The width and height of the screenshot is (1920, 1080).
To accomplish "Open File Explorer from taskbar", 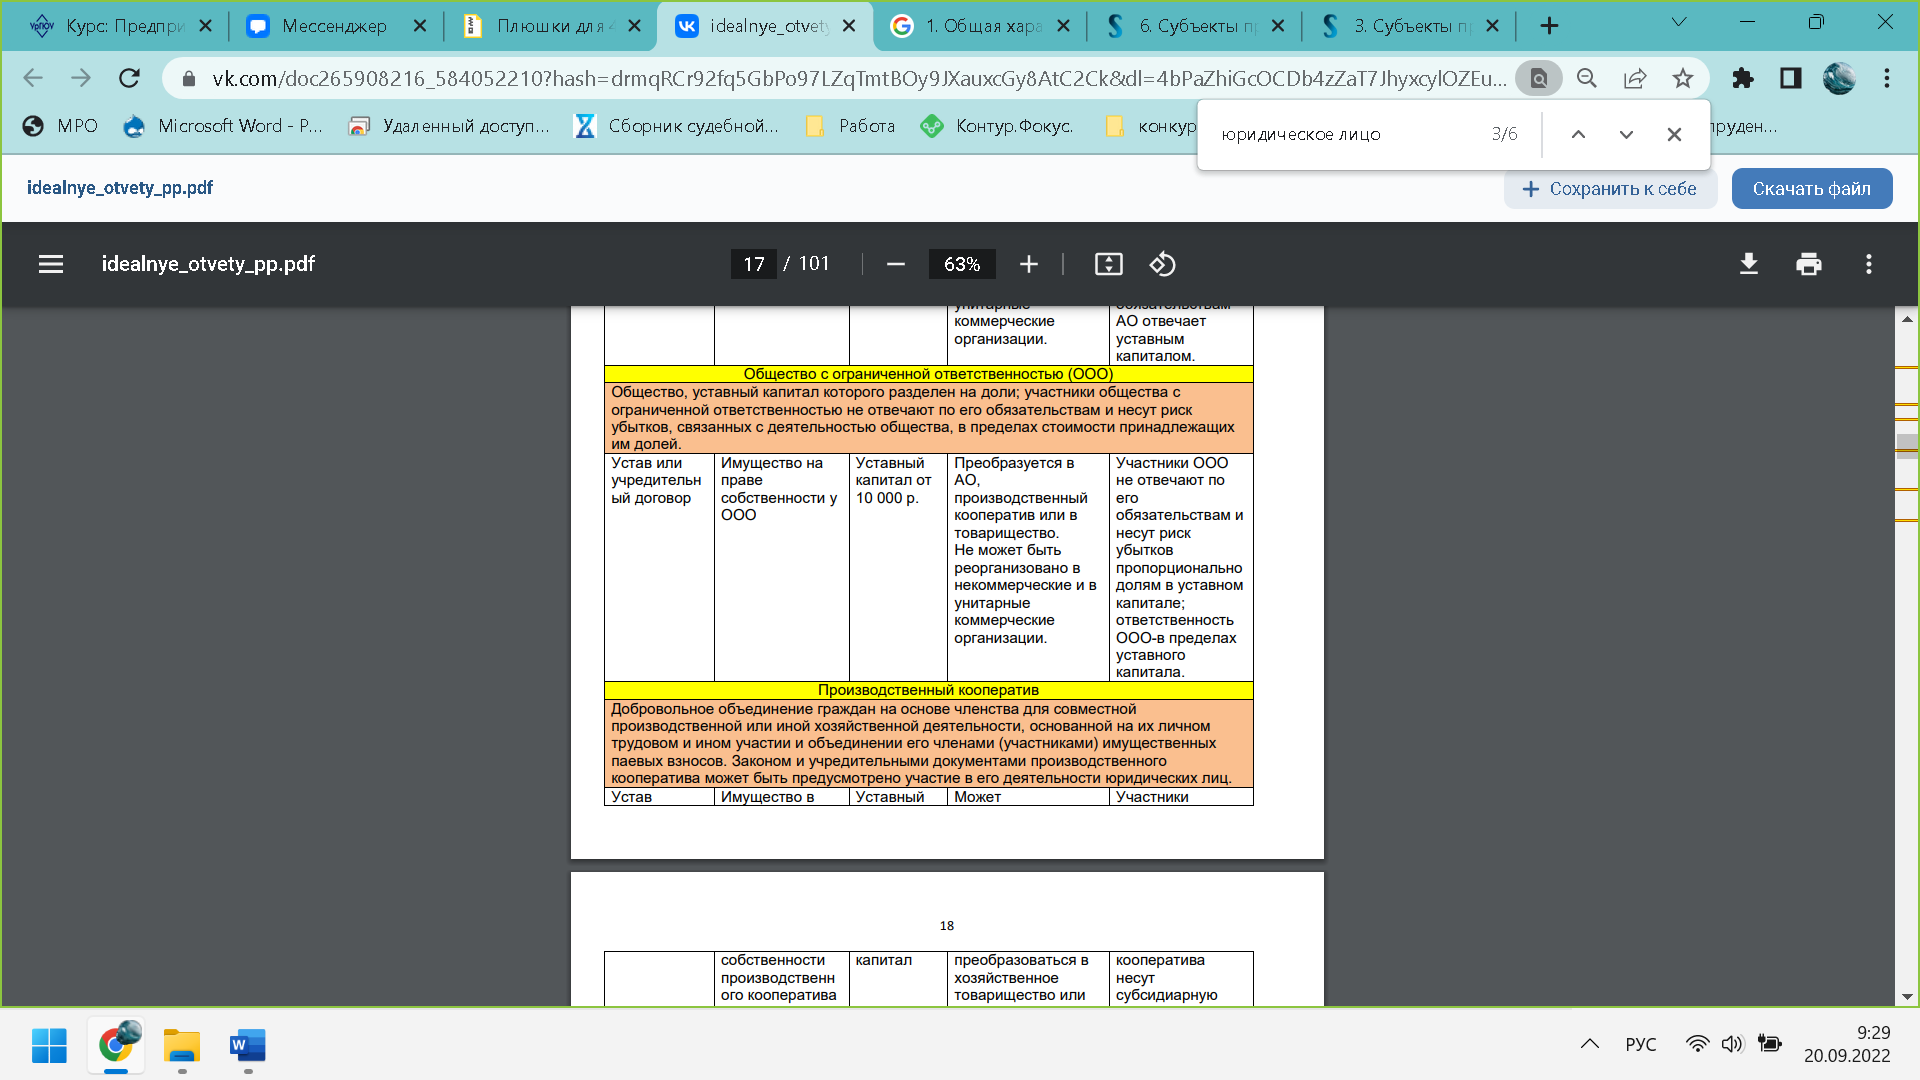I will 182,1045.
